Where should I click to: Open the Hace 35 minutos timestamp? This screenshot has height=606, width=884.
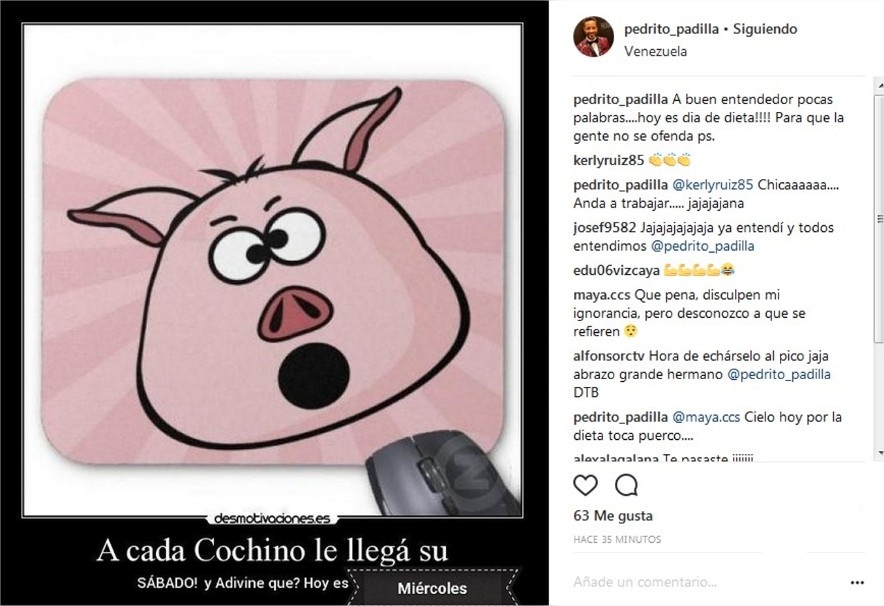click(x=617, y=539)
